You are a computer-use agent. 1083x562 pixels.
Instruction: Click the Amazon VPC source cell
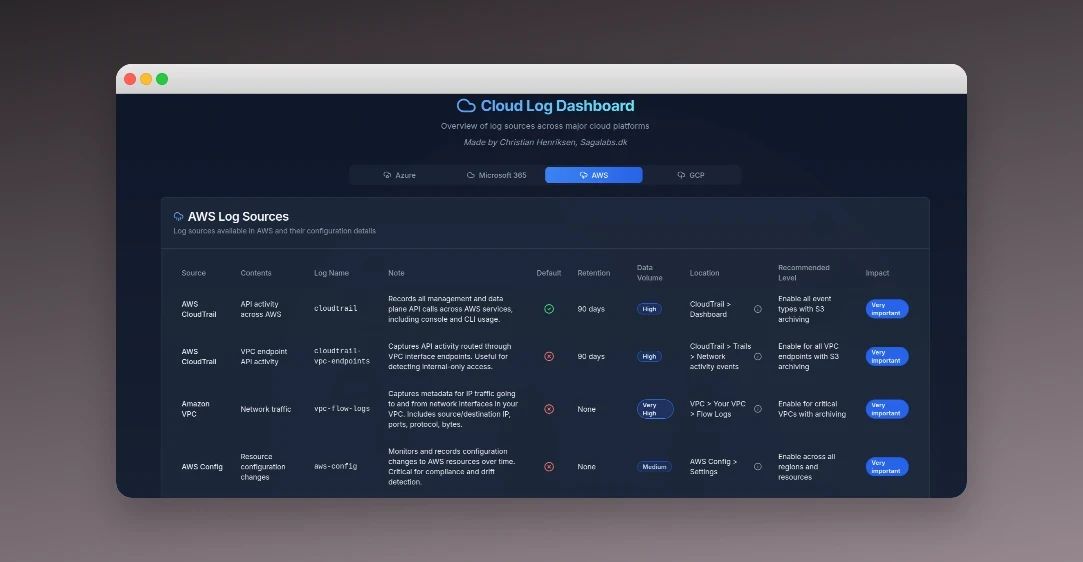pos(195,409)
